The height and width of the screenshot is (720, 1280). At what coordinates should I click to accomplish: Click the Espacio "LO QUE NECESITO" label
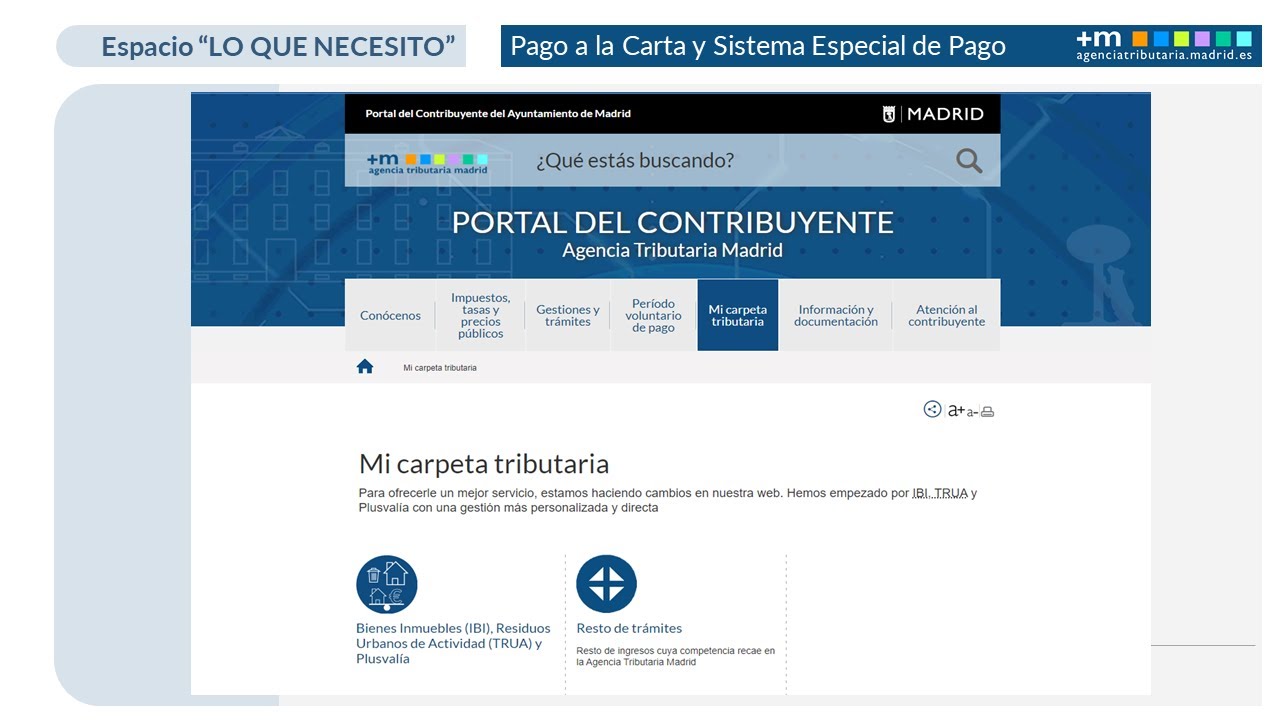point(278,46)
